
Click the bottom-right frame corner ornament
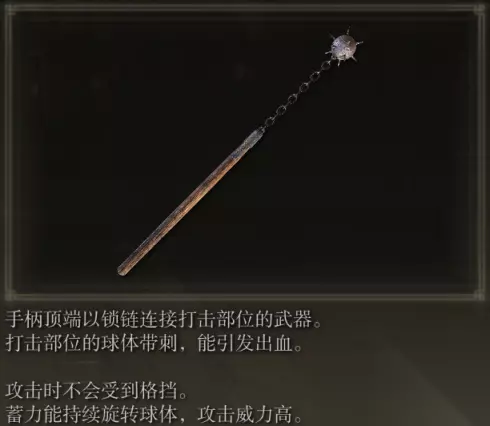pyautogui.click(x=480, y=295)
